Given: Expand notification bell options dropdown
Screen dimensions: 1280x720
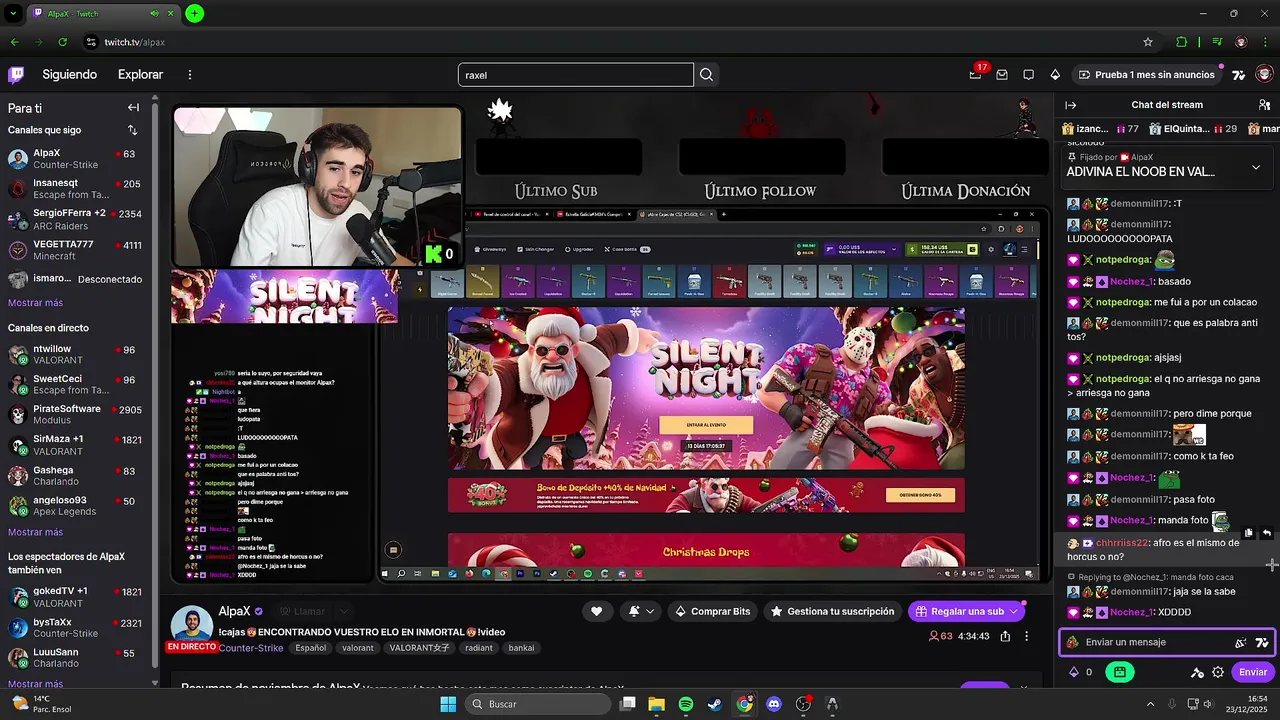Looking at the screenshot, I should tap(650, 611).
